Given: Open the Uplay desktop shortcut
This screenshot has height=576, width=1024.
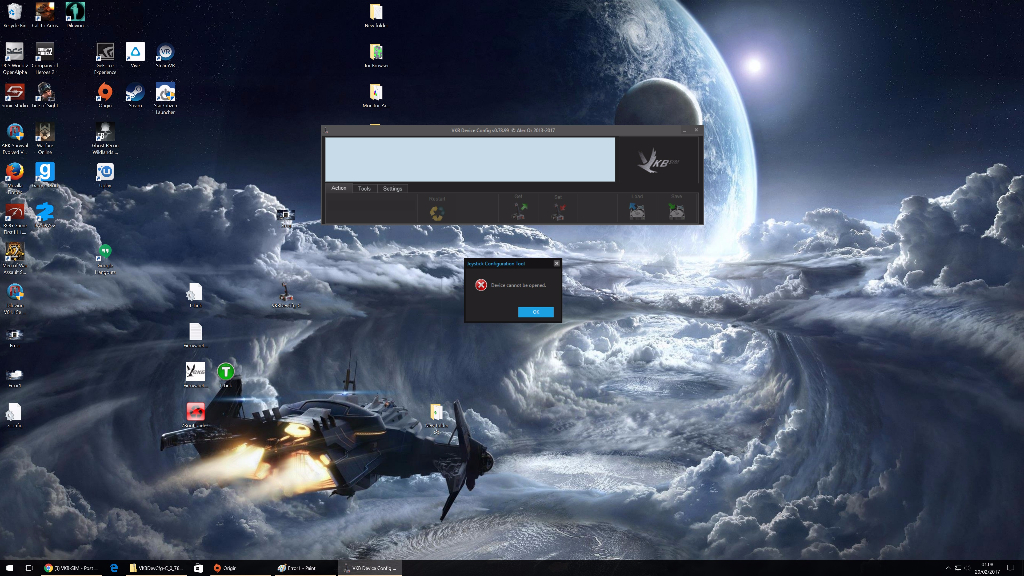Looking at the screenshot, I should pos(104,172).
